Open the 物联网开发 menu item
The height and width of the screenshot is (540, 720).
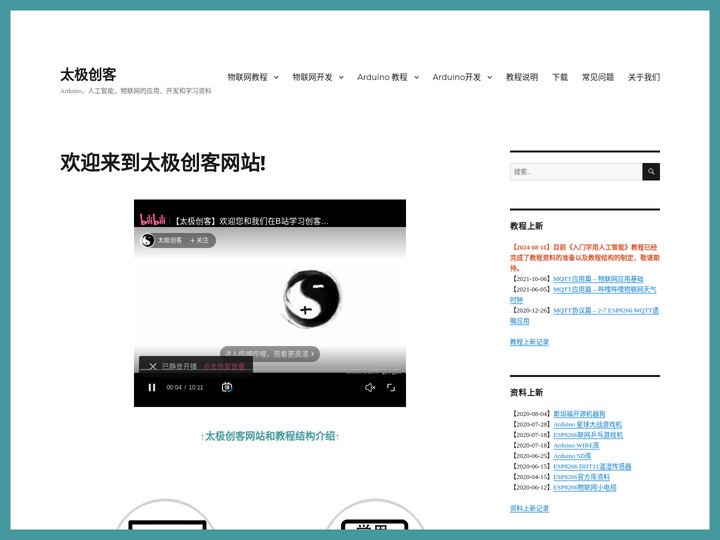[313, 77]
